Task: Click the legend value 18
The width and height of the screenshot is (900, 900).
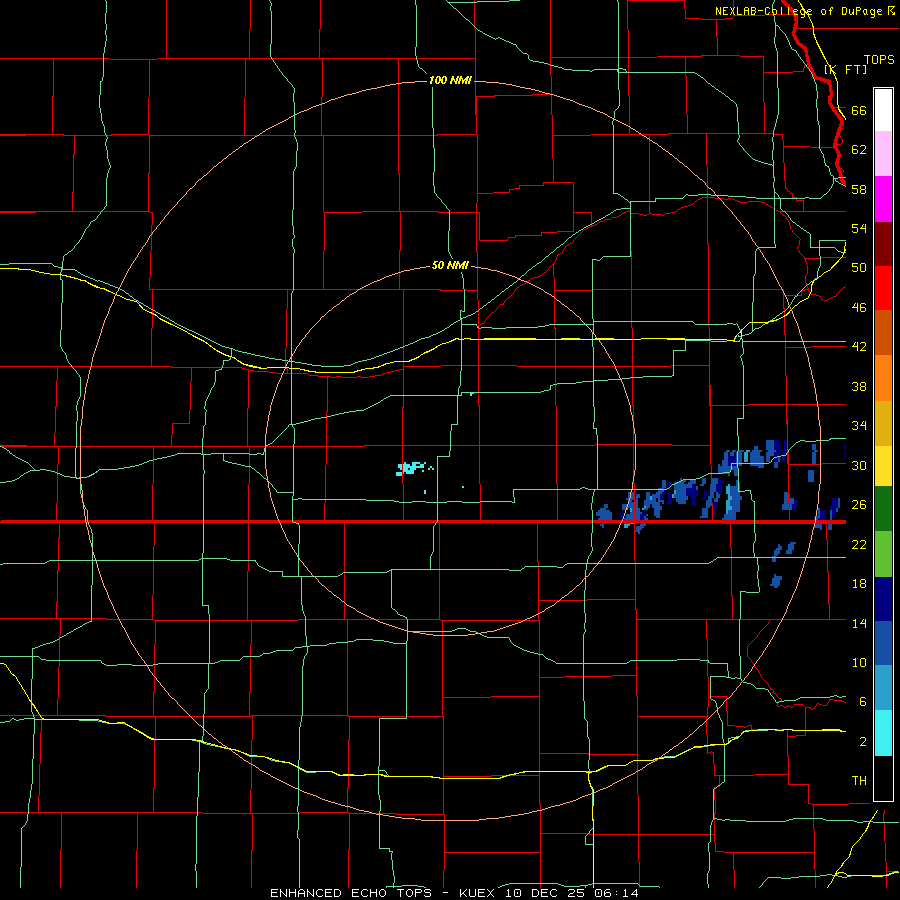Action: tap(859, 584)
